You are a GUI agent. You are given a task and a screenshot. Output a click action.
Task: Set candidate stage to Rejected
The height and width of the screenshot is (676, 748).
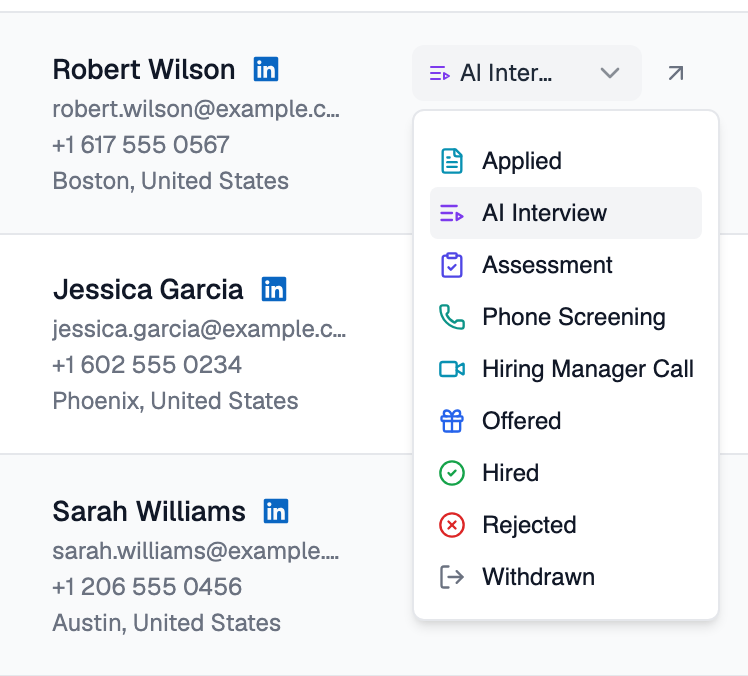click(566, 525)
